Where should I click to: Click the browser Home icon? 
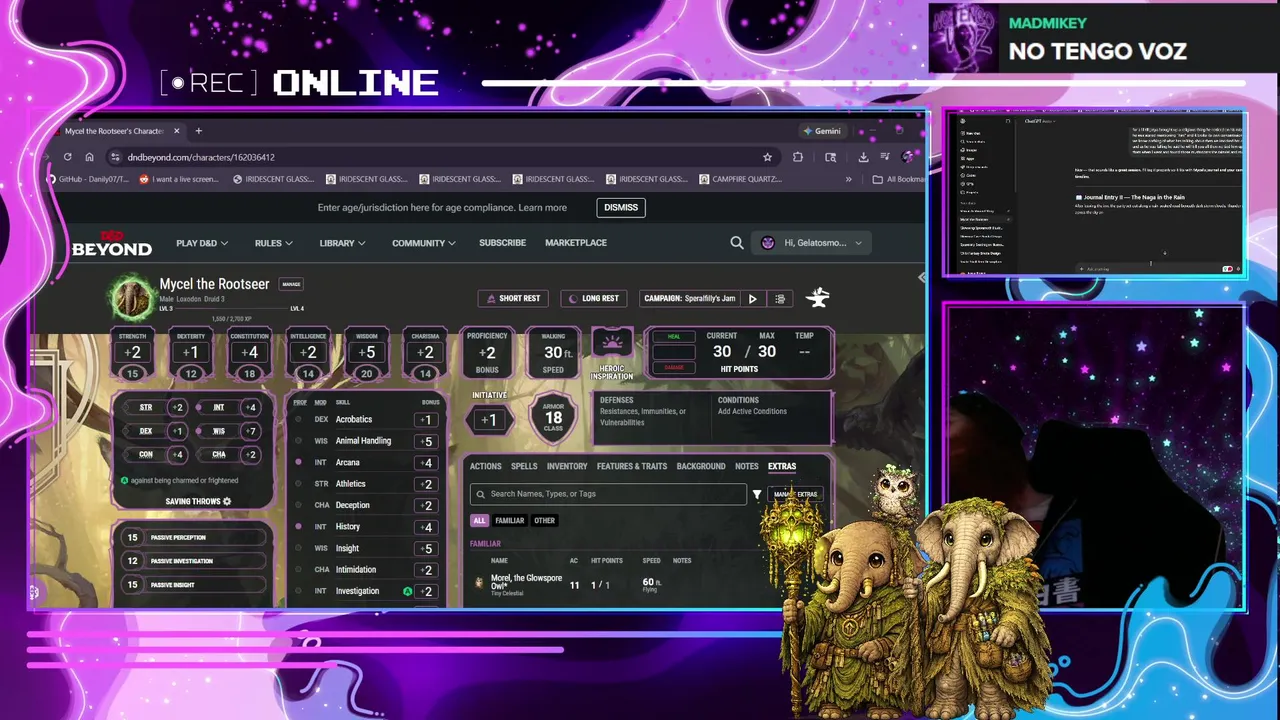[x=89, y=157]
